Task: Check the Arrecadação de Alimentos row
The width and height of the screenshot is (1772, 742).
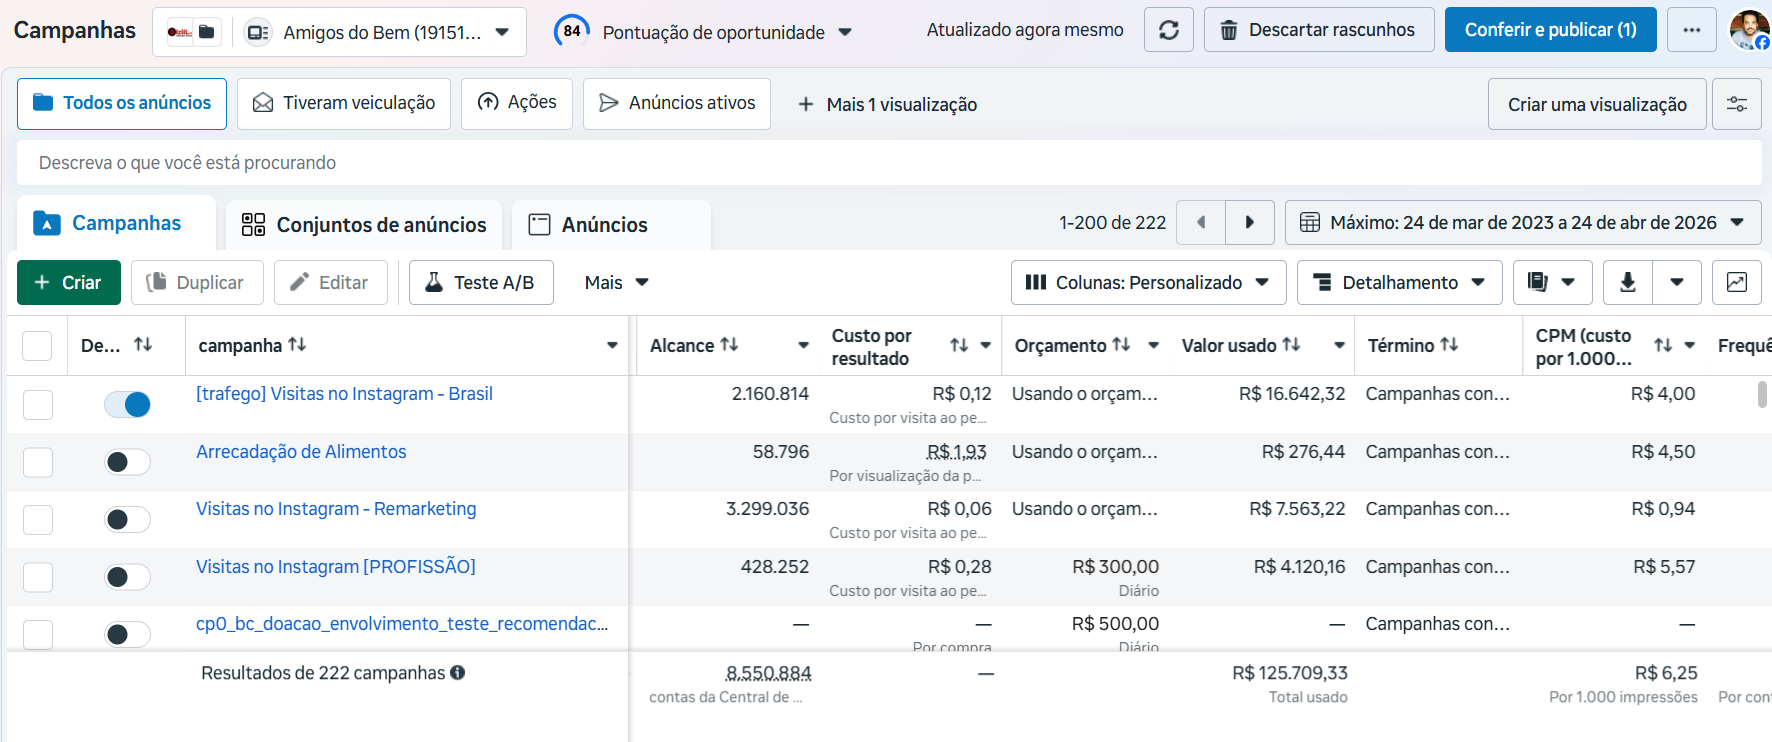Action: (37, 462)
